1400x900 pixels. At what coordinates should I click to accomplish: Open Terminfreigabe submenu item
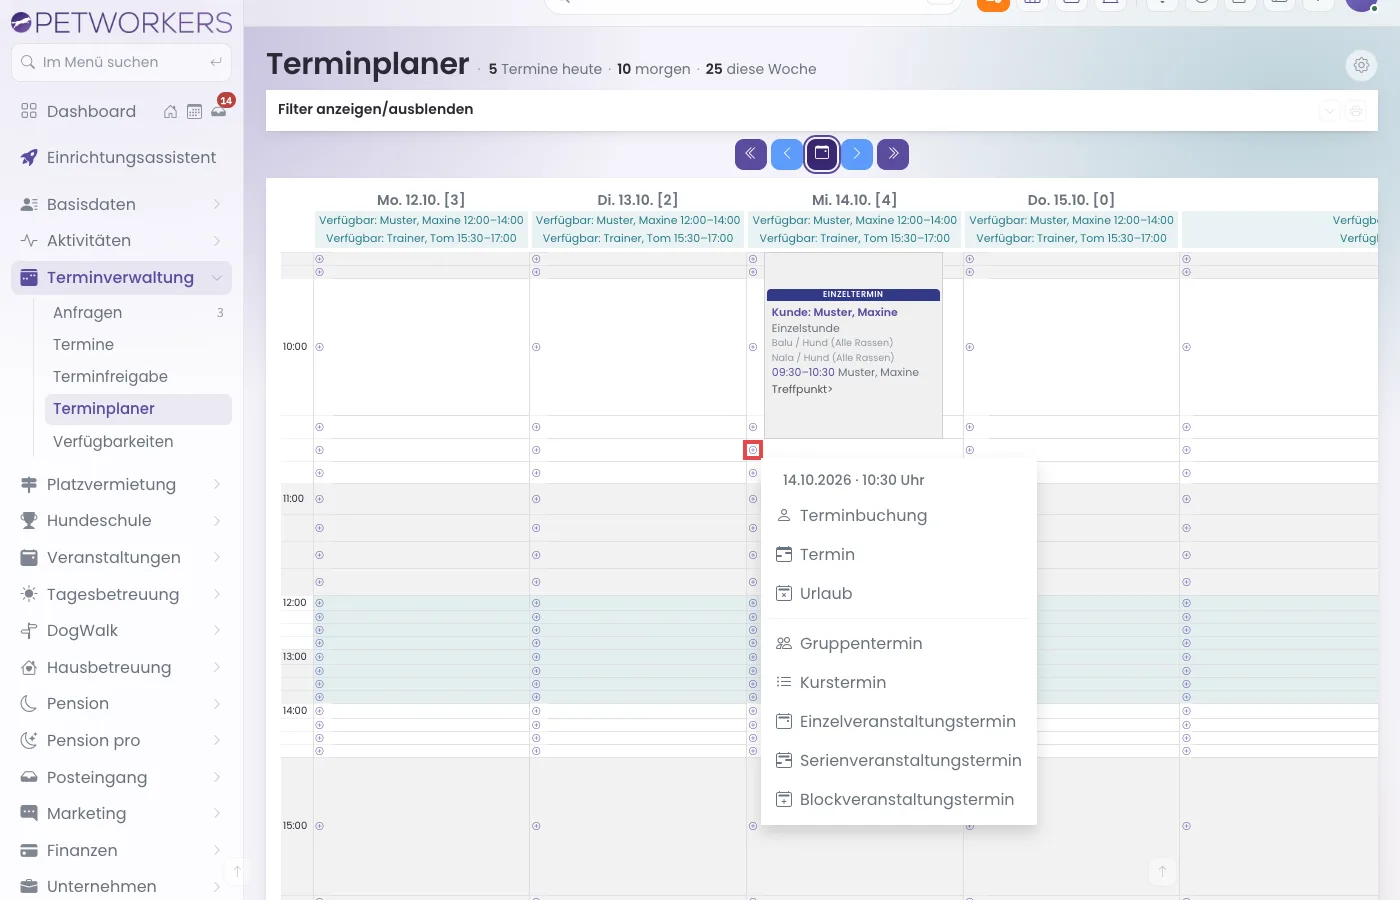tap(138, 376)
